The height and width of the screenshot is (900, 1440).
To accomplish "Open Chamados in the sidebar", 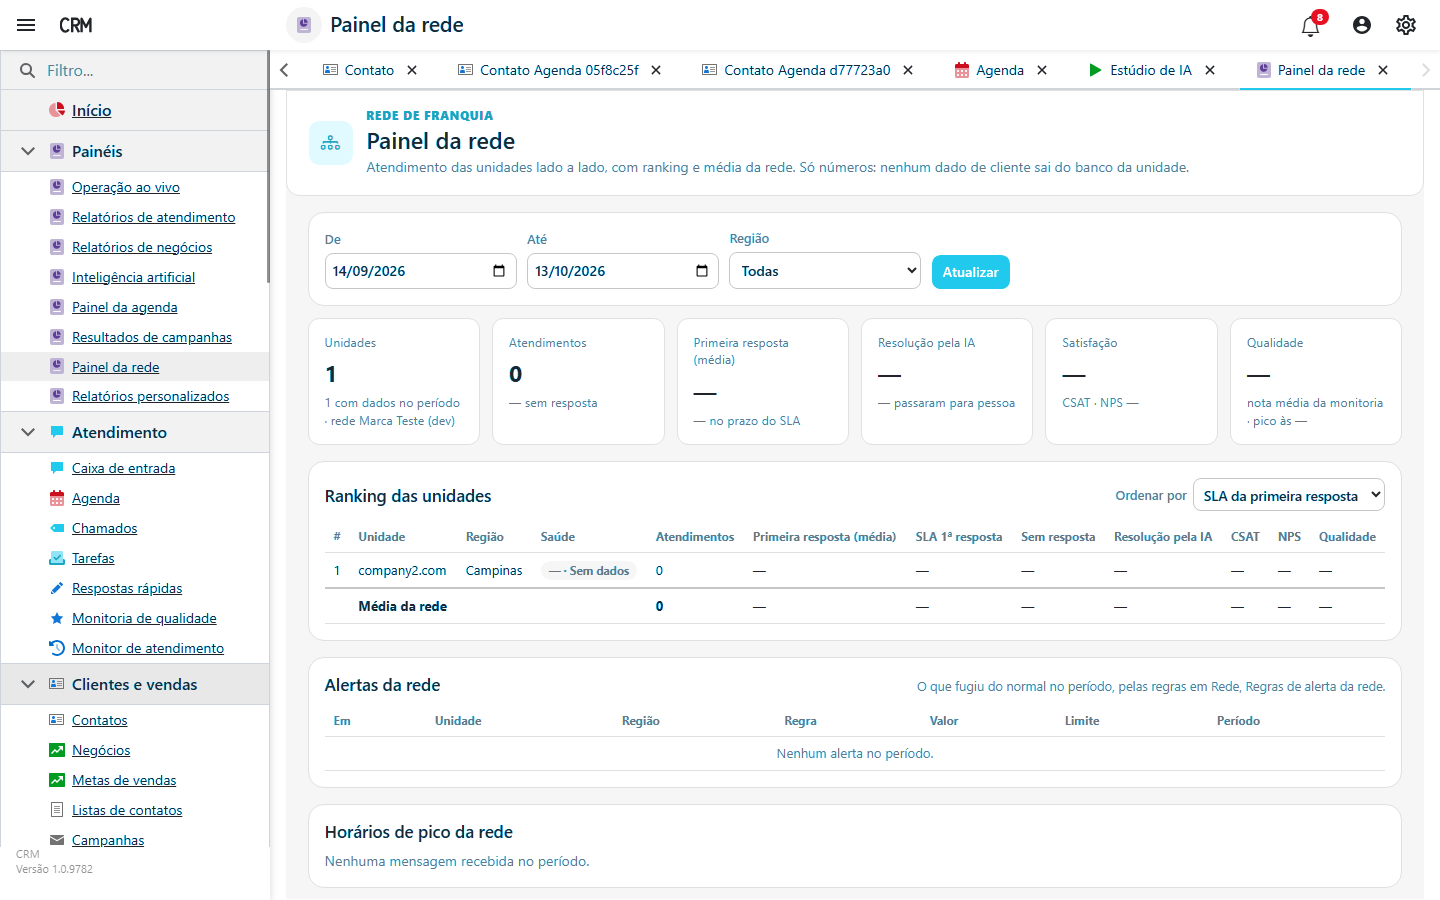I will point(105,528).
